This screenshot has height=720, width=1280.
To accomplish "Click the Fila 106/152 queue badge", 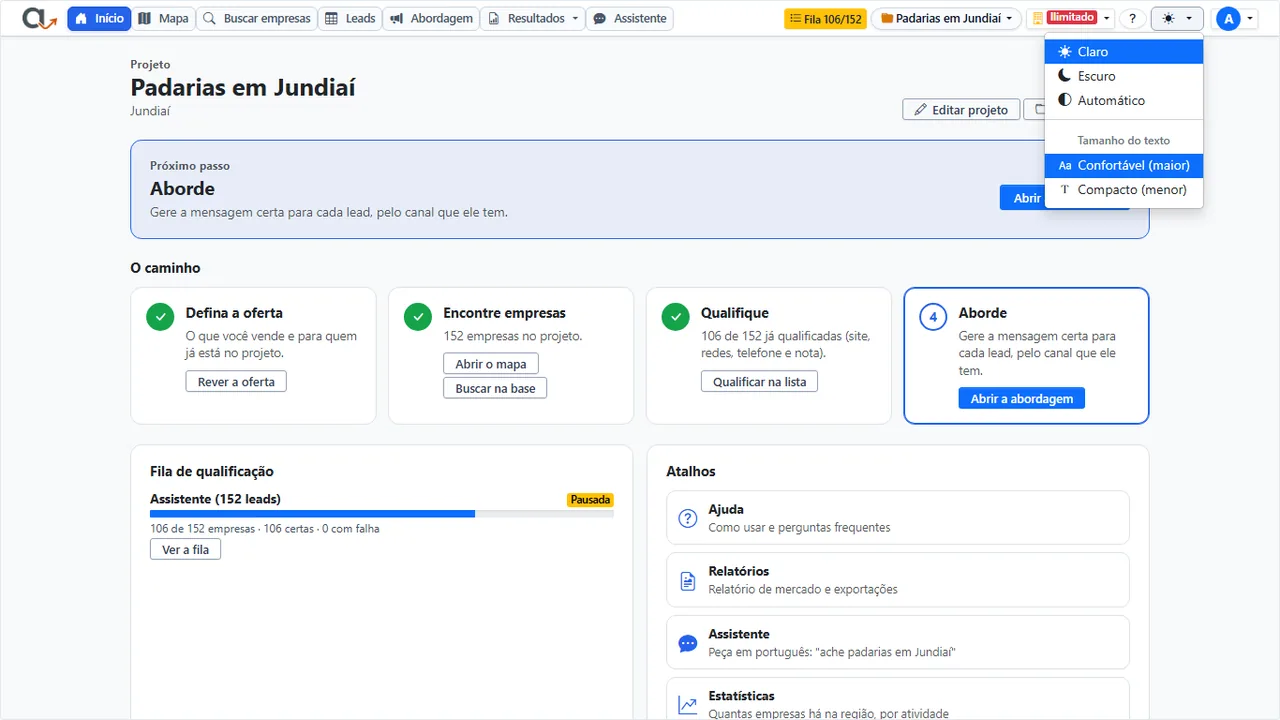I will click(x=825, y=18).
